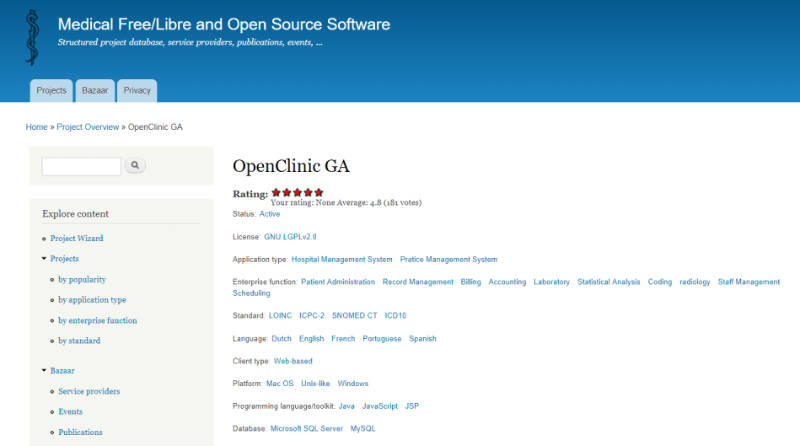800x446 pixels.
Task: Open the Privacy tab
Action: point(137,91)
